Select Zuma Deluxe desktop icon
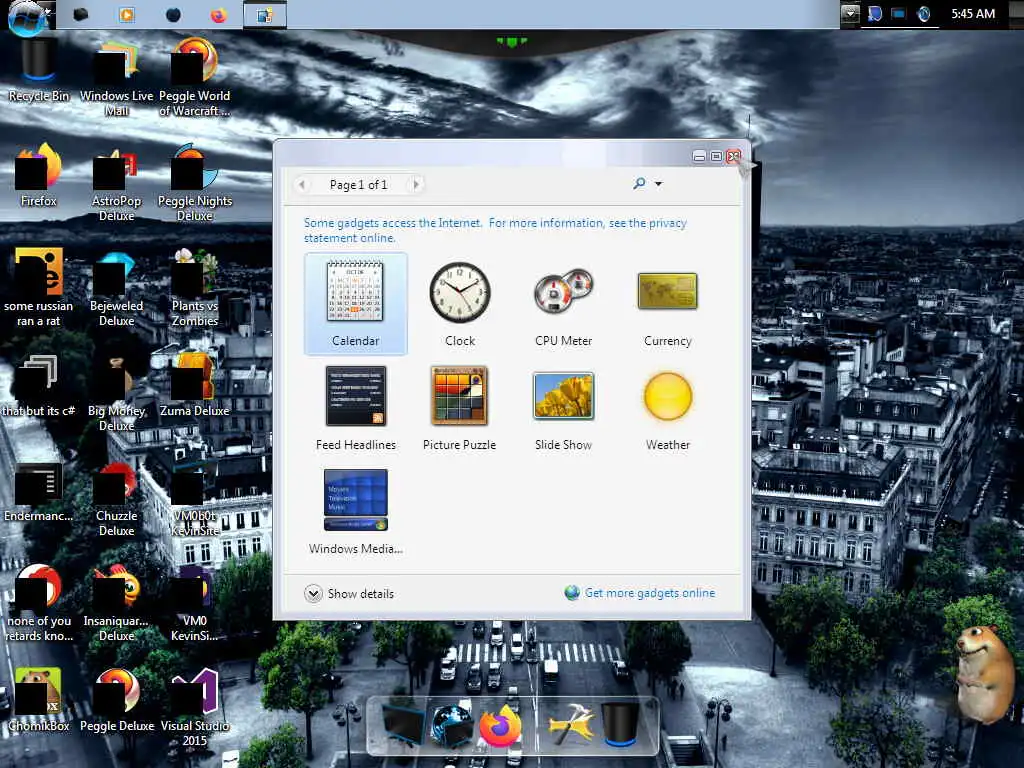 pos(195,385)
